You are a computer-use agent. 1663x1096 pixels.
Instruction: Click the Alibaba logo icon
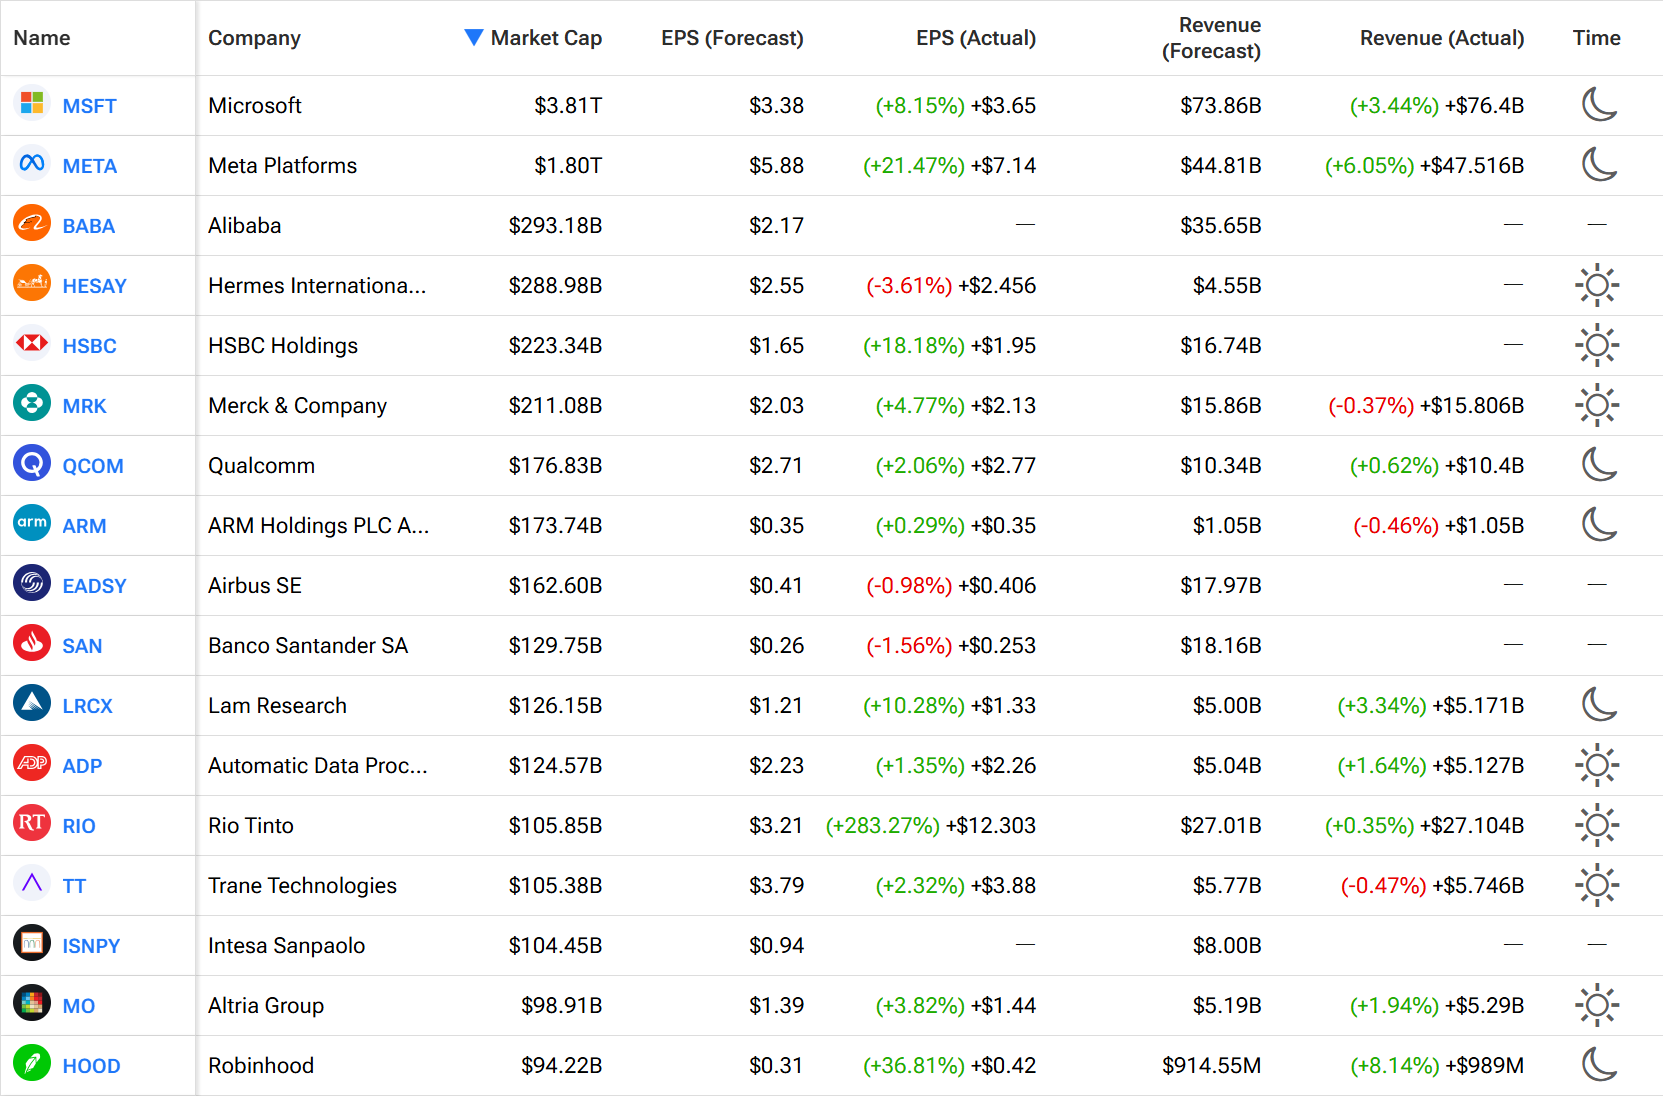pos(32,223)
